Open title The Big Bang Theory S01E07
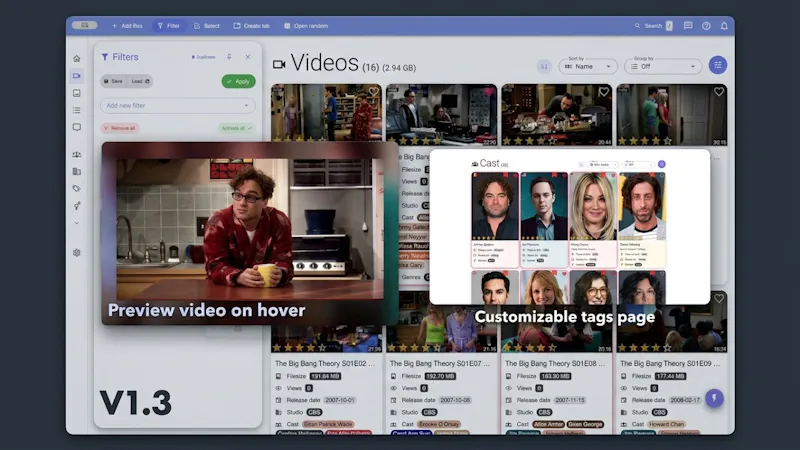800x450 pixels. click(440, 363)
